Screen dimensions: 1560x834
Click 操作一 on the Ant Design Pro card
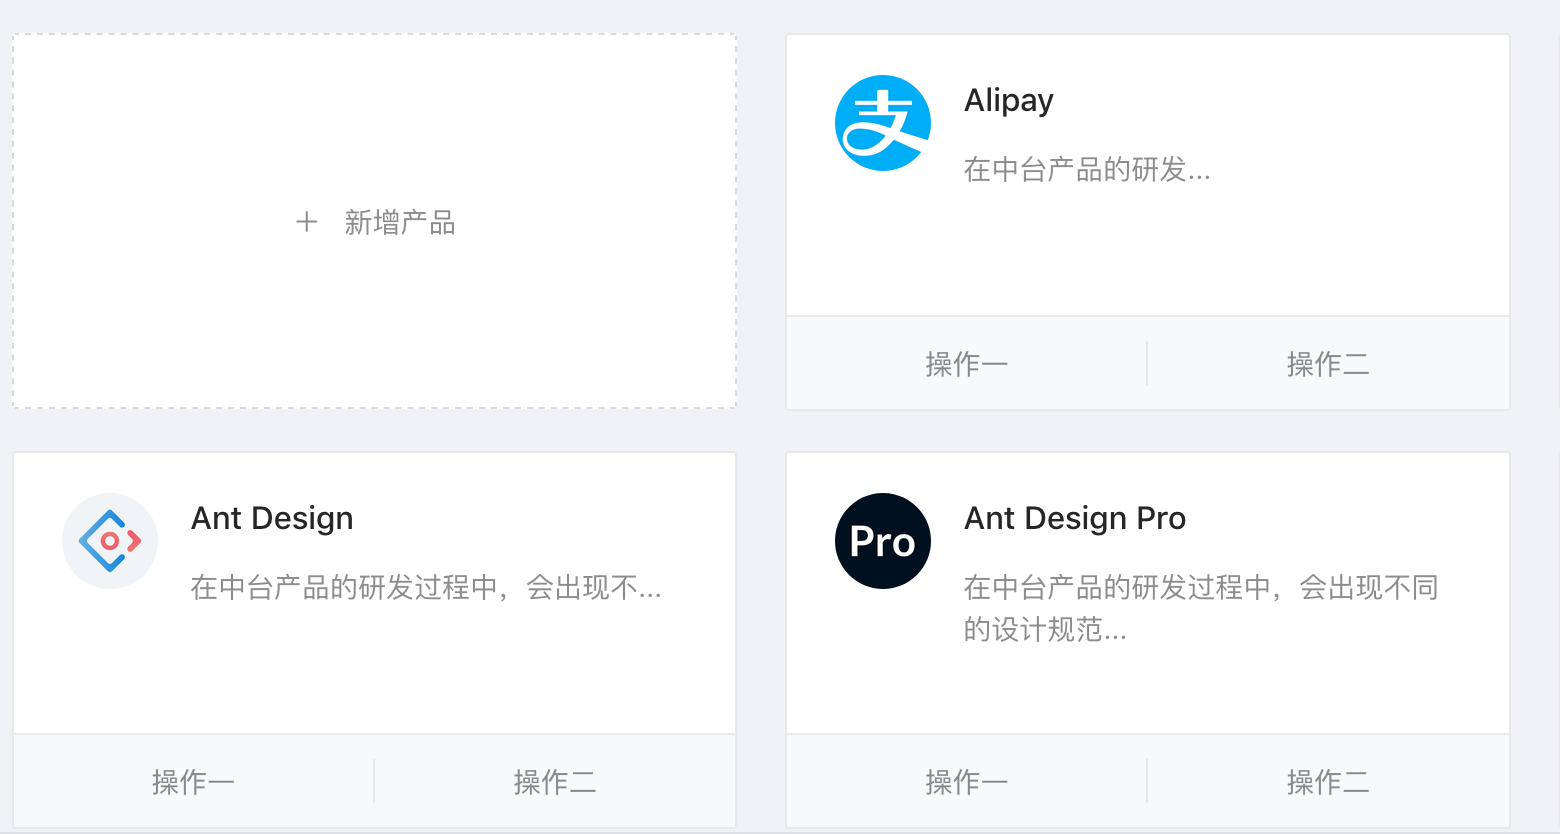[966, 781]
